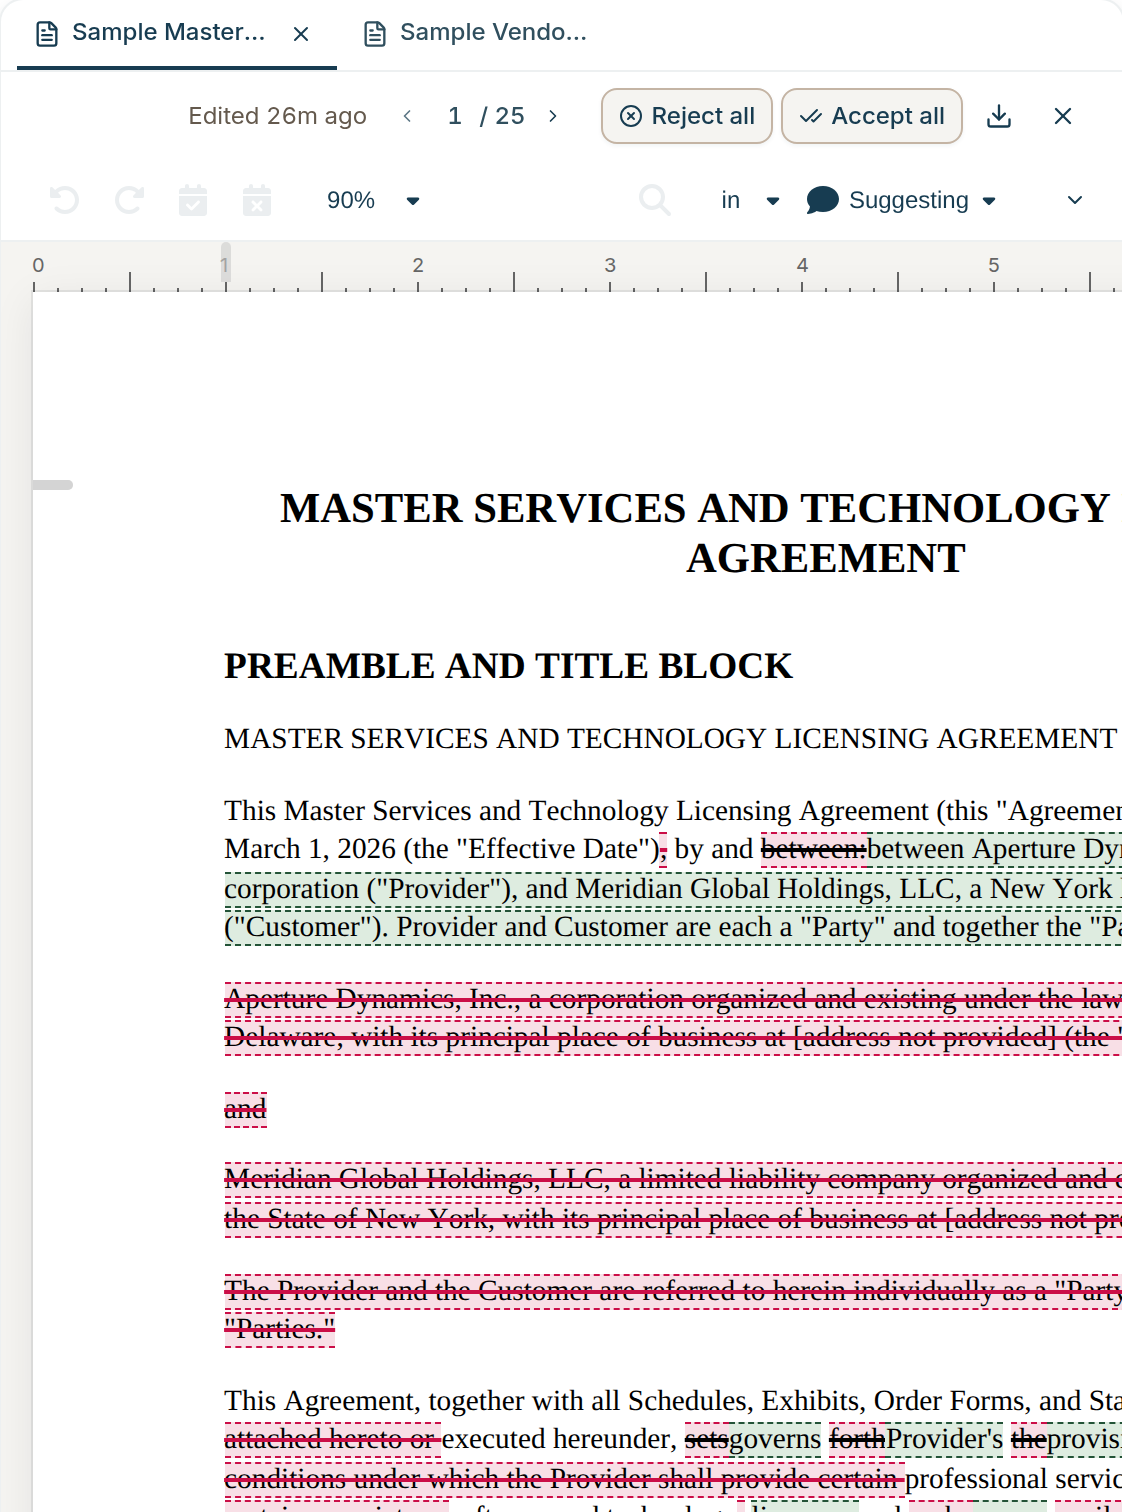Viewport: 1122px width, 1512px height.
Task: Click the 'Edited 26m ago' text
Action: click(277, 116)
